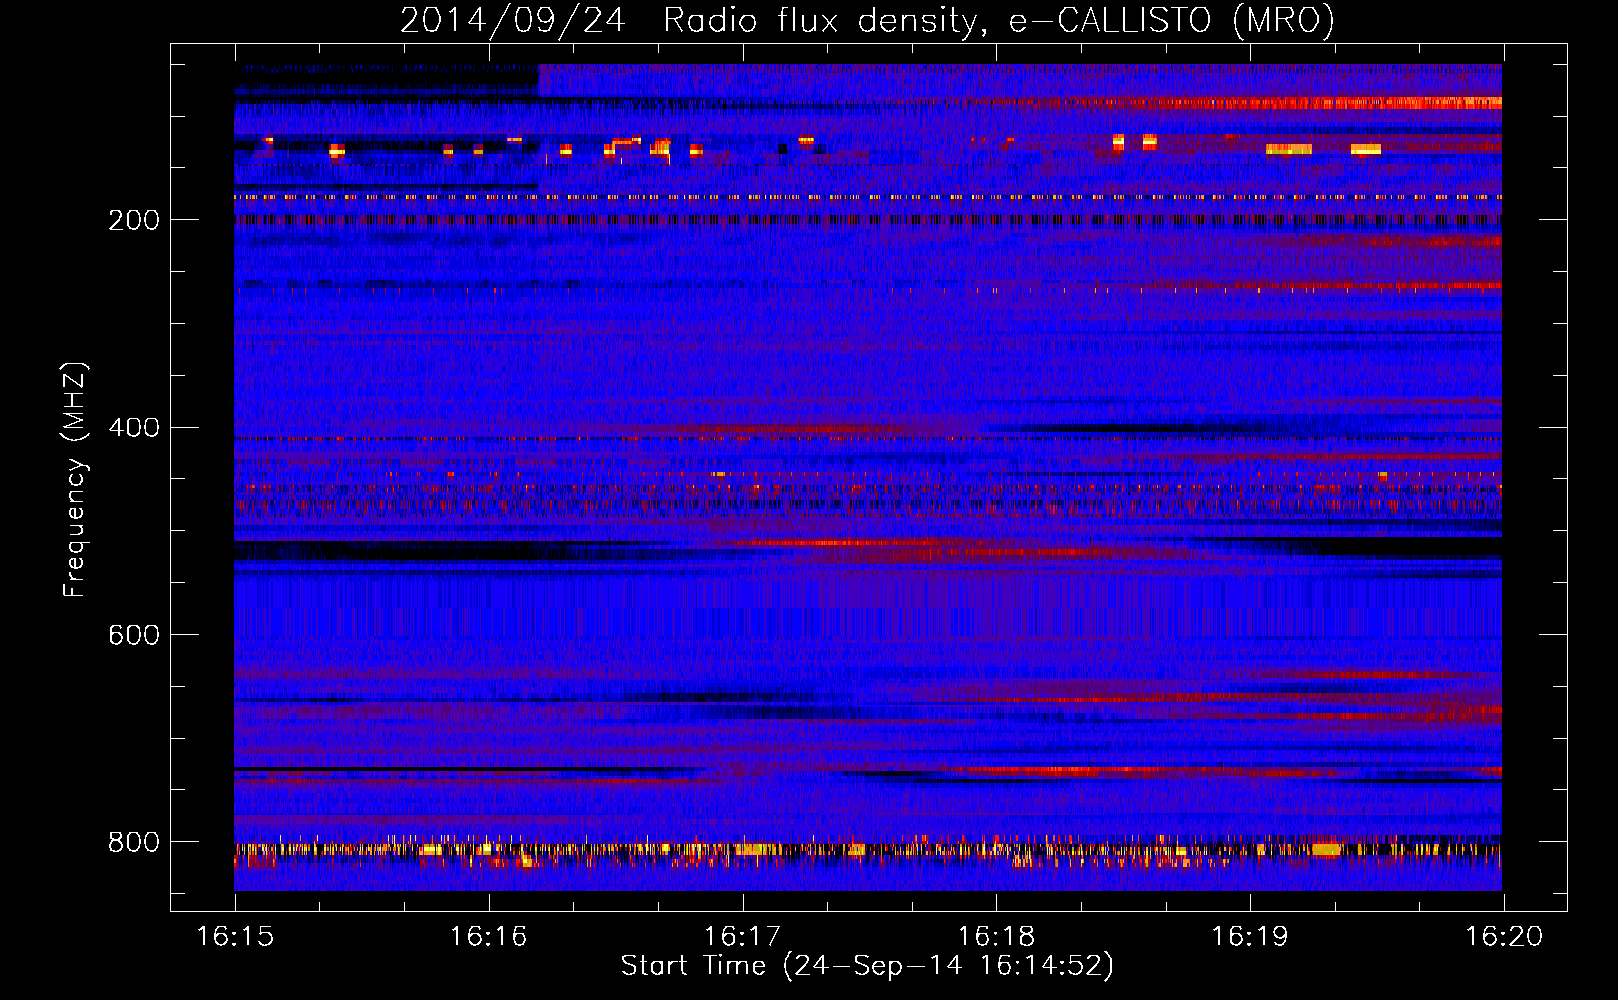The width and height of the screenshot is (1618, 1000).
Task: Click the 16:19 time tick label
Action: click(1250, 937)
